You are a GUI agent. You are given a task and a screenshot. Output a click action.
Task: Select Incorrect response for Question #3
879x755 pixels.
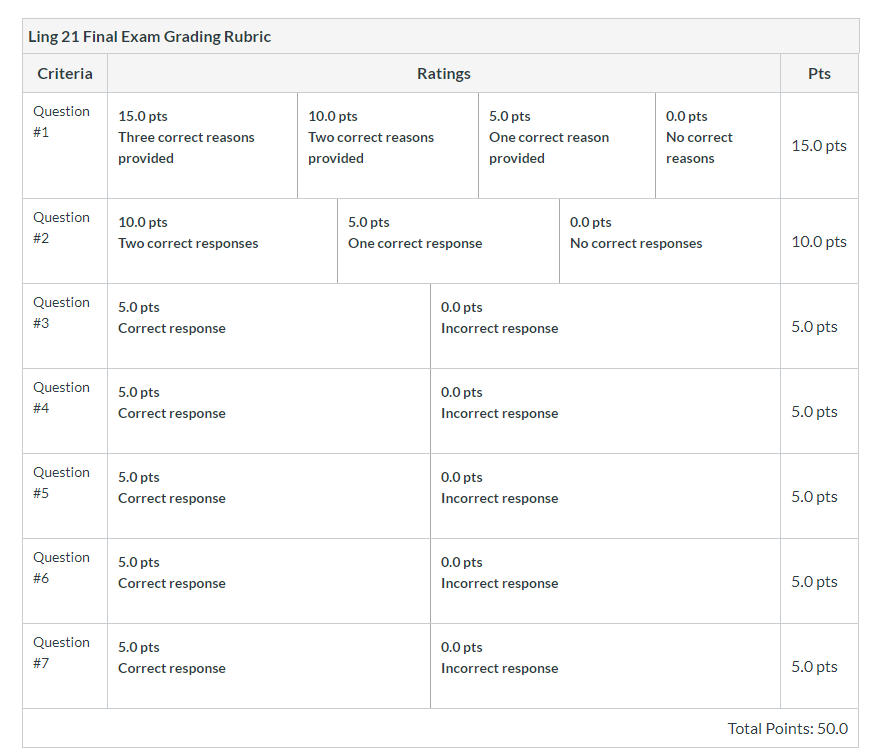coord(605,326)
